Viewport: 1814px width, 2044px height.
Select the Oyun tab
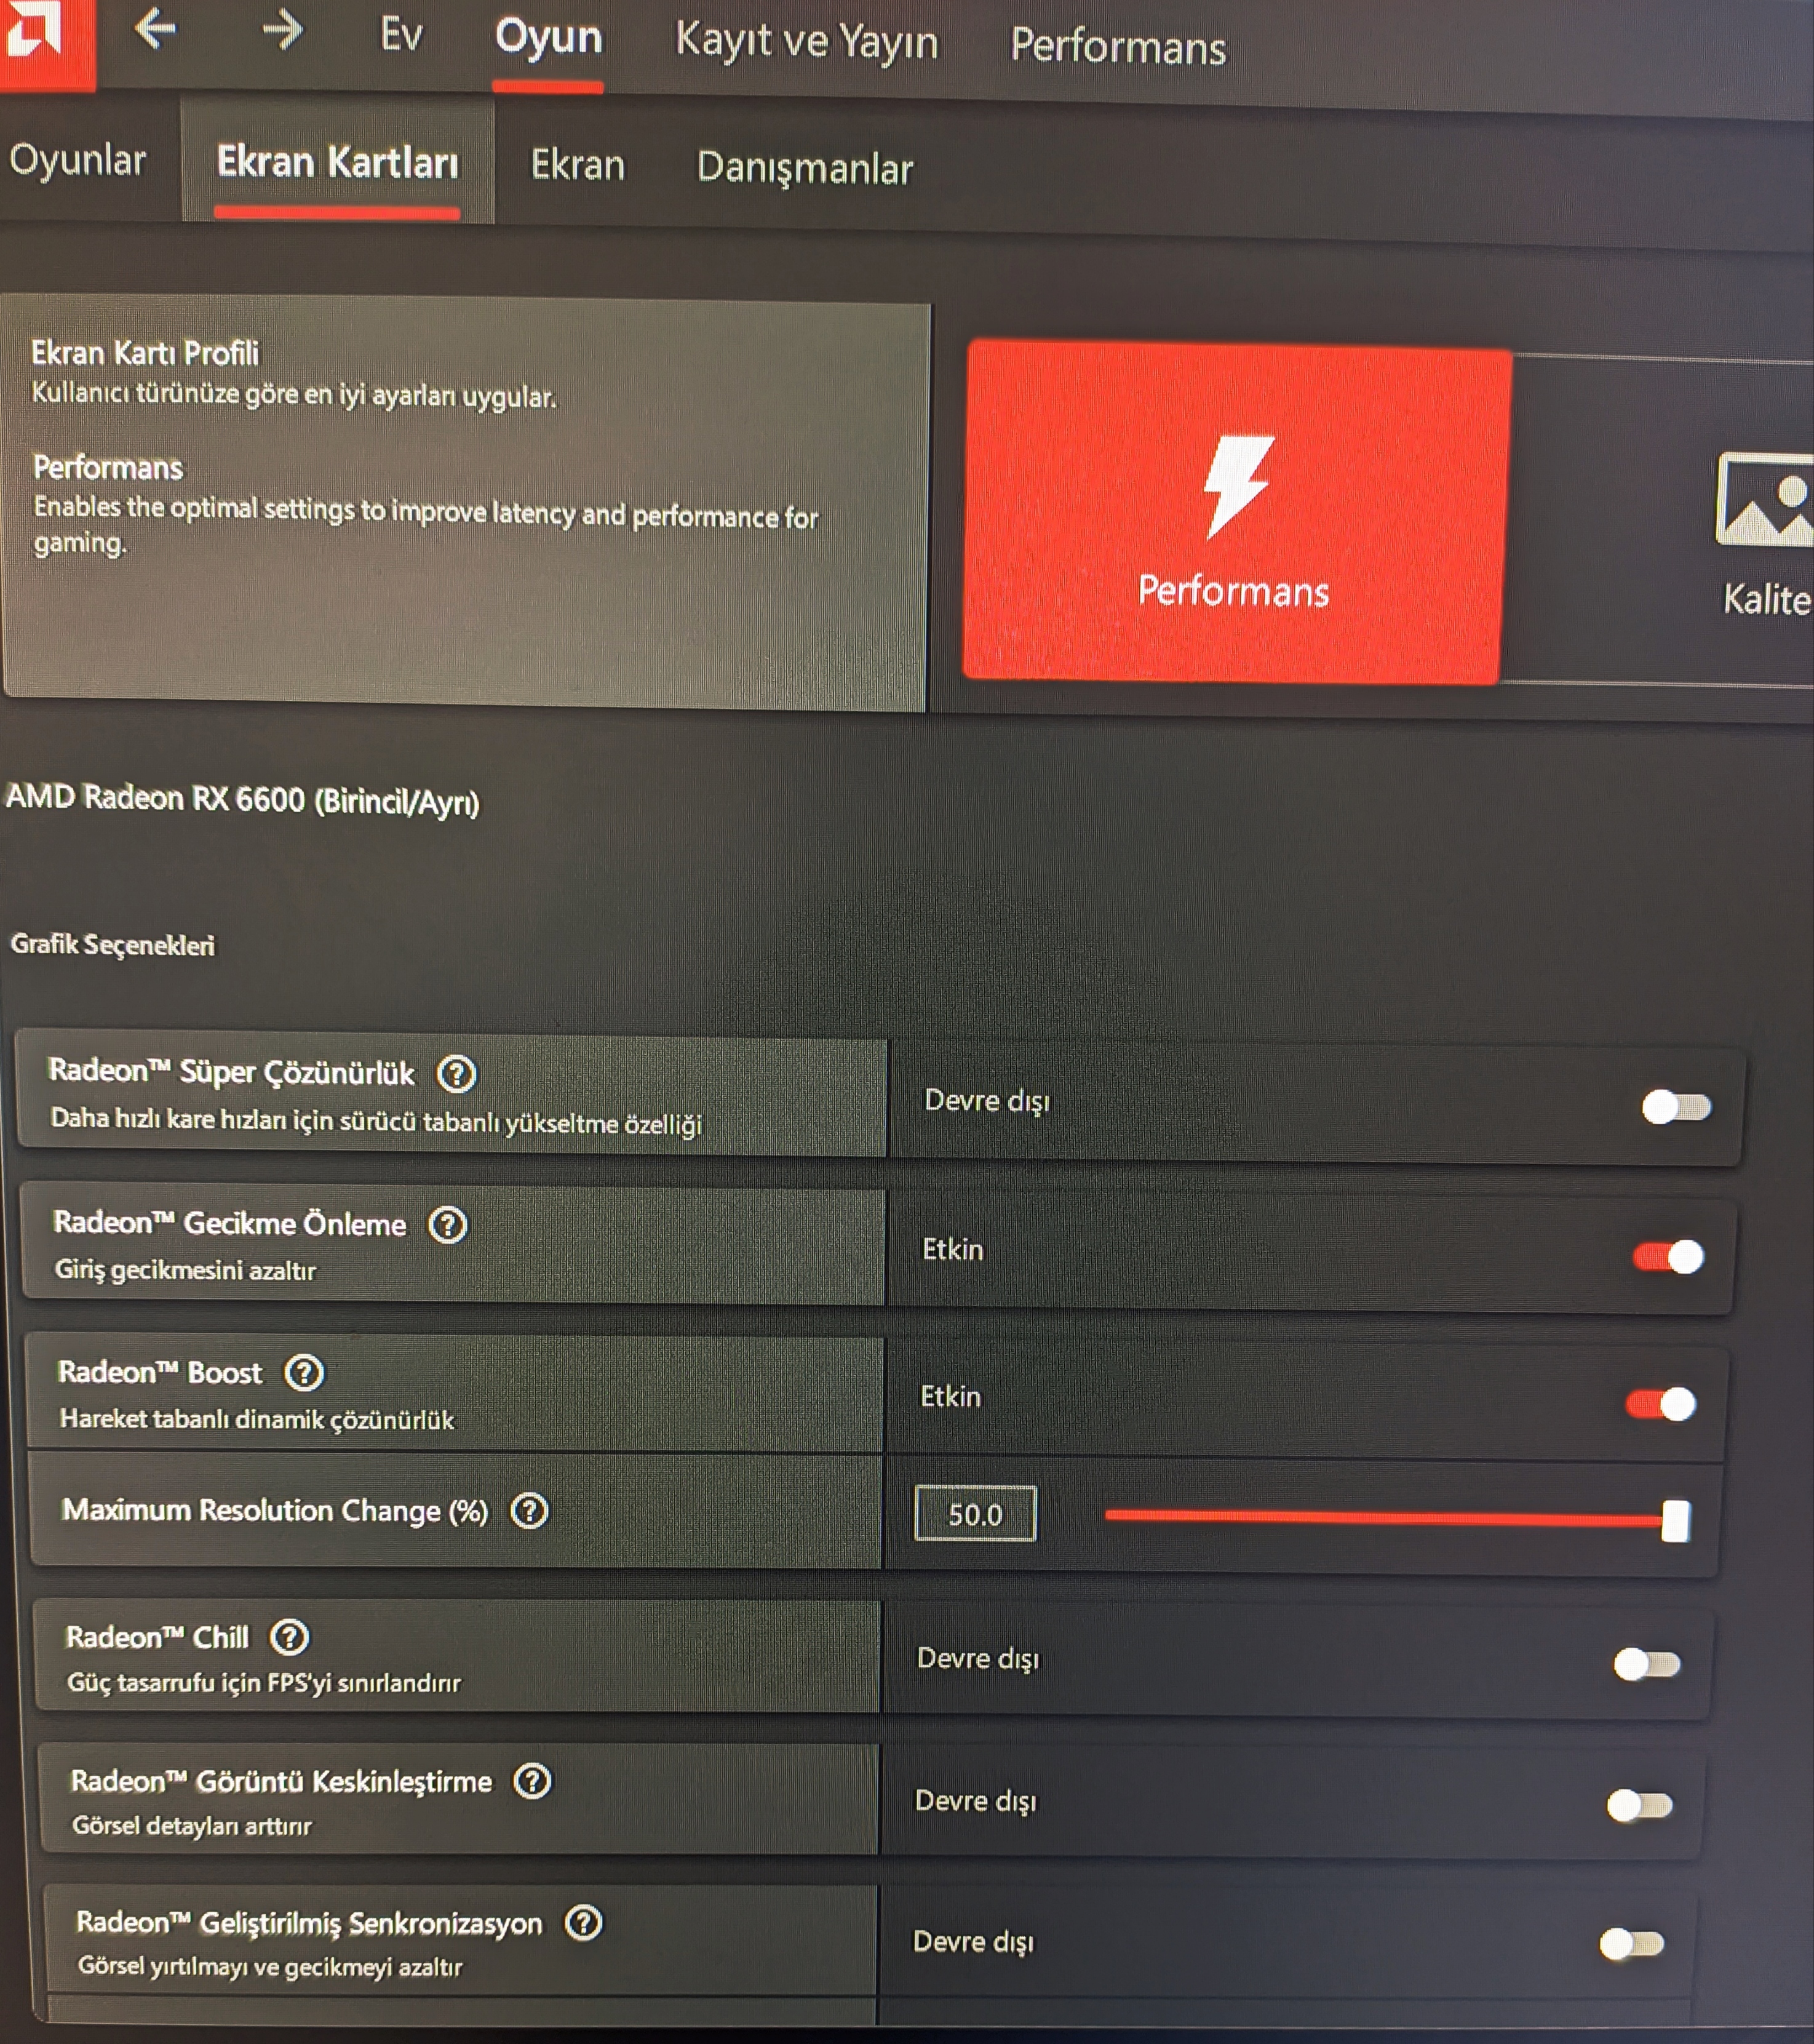[x=548, y=38]
